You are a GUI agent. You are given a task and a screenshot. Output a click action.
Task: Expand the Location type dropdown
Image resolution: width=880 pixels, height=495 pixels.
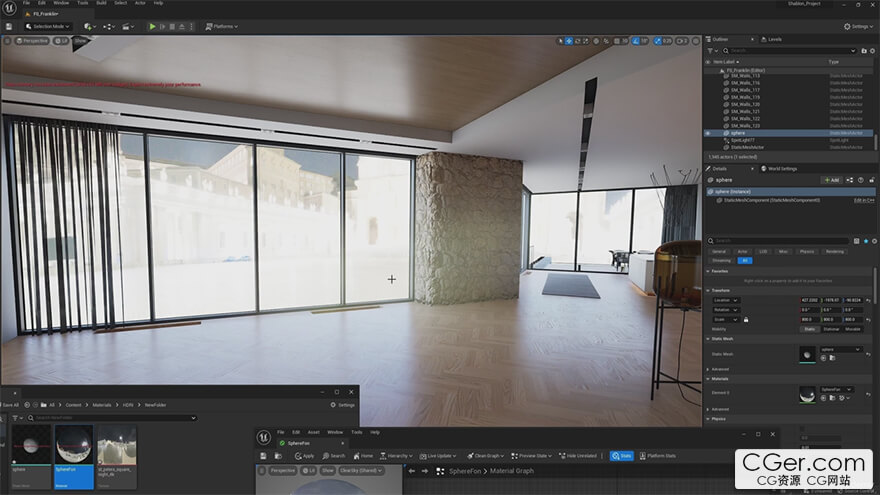click(728, 299)
